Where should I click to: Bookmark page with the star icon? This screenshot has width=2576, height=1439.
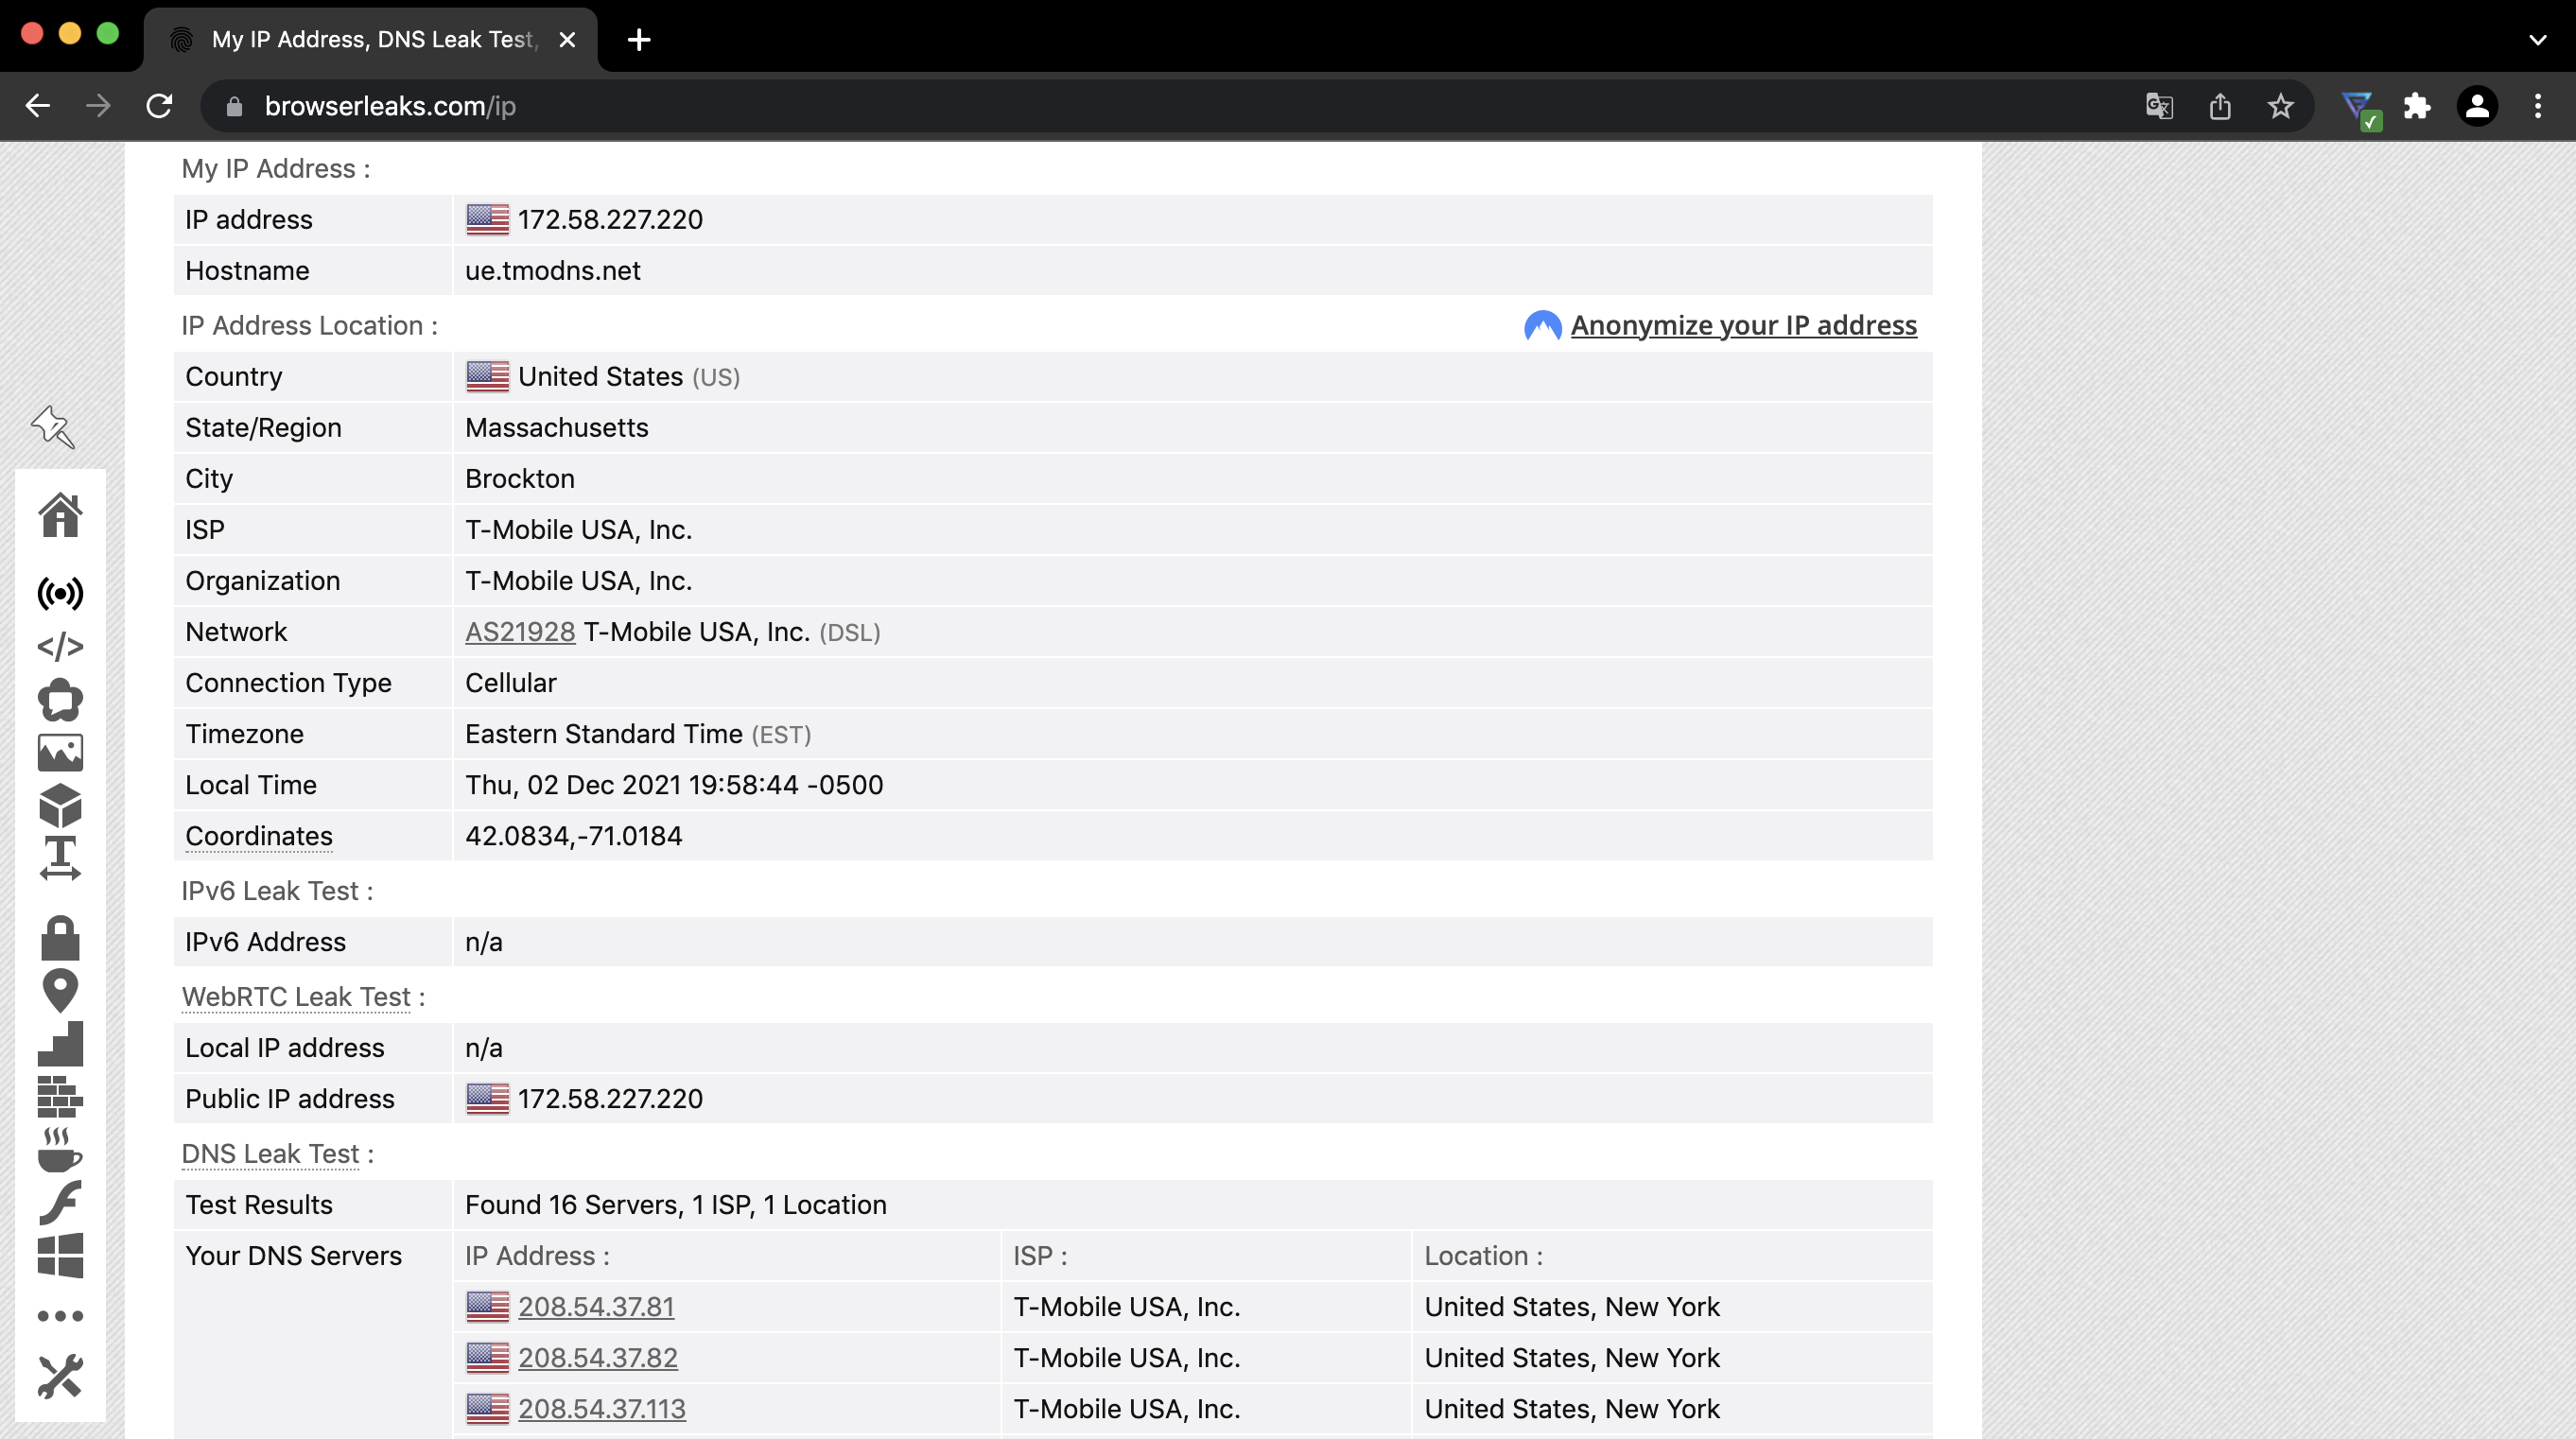point(2280,106)
